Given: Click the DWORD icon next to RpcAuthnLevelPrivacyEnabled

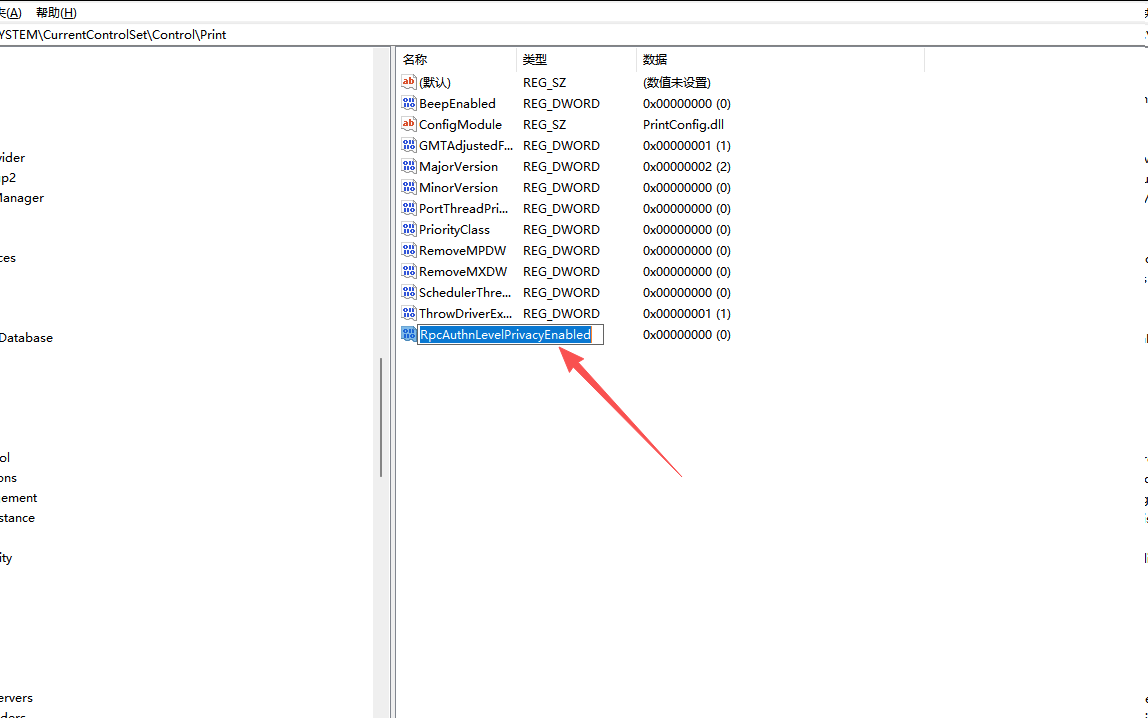Looking at the screenshot, I should 408,334.
